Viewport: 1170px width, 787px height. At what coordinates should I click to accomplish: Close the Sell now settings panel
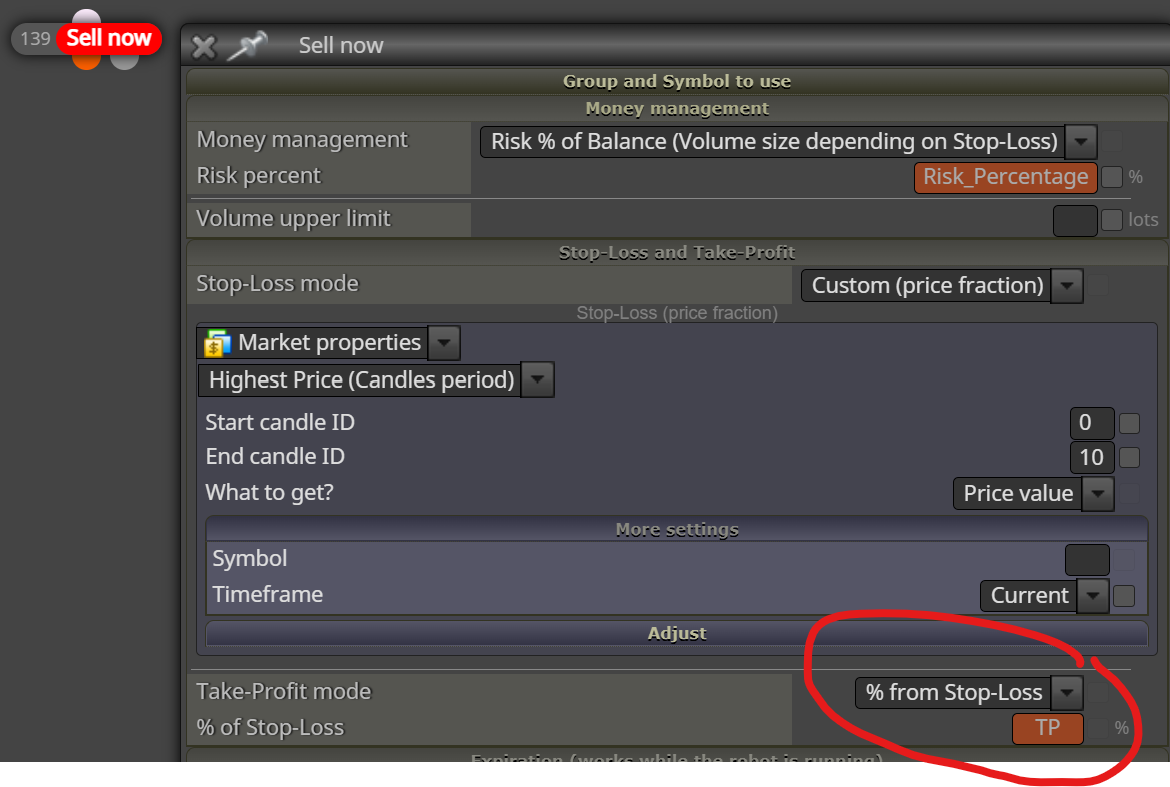203,47
